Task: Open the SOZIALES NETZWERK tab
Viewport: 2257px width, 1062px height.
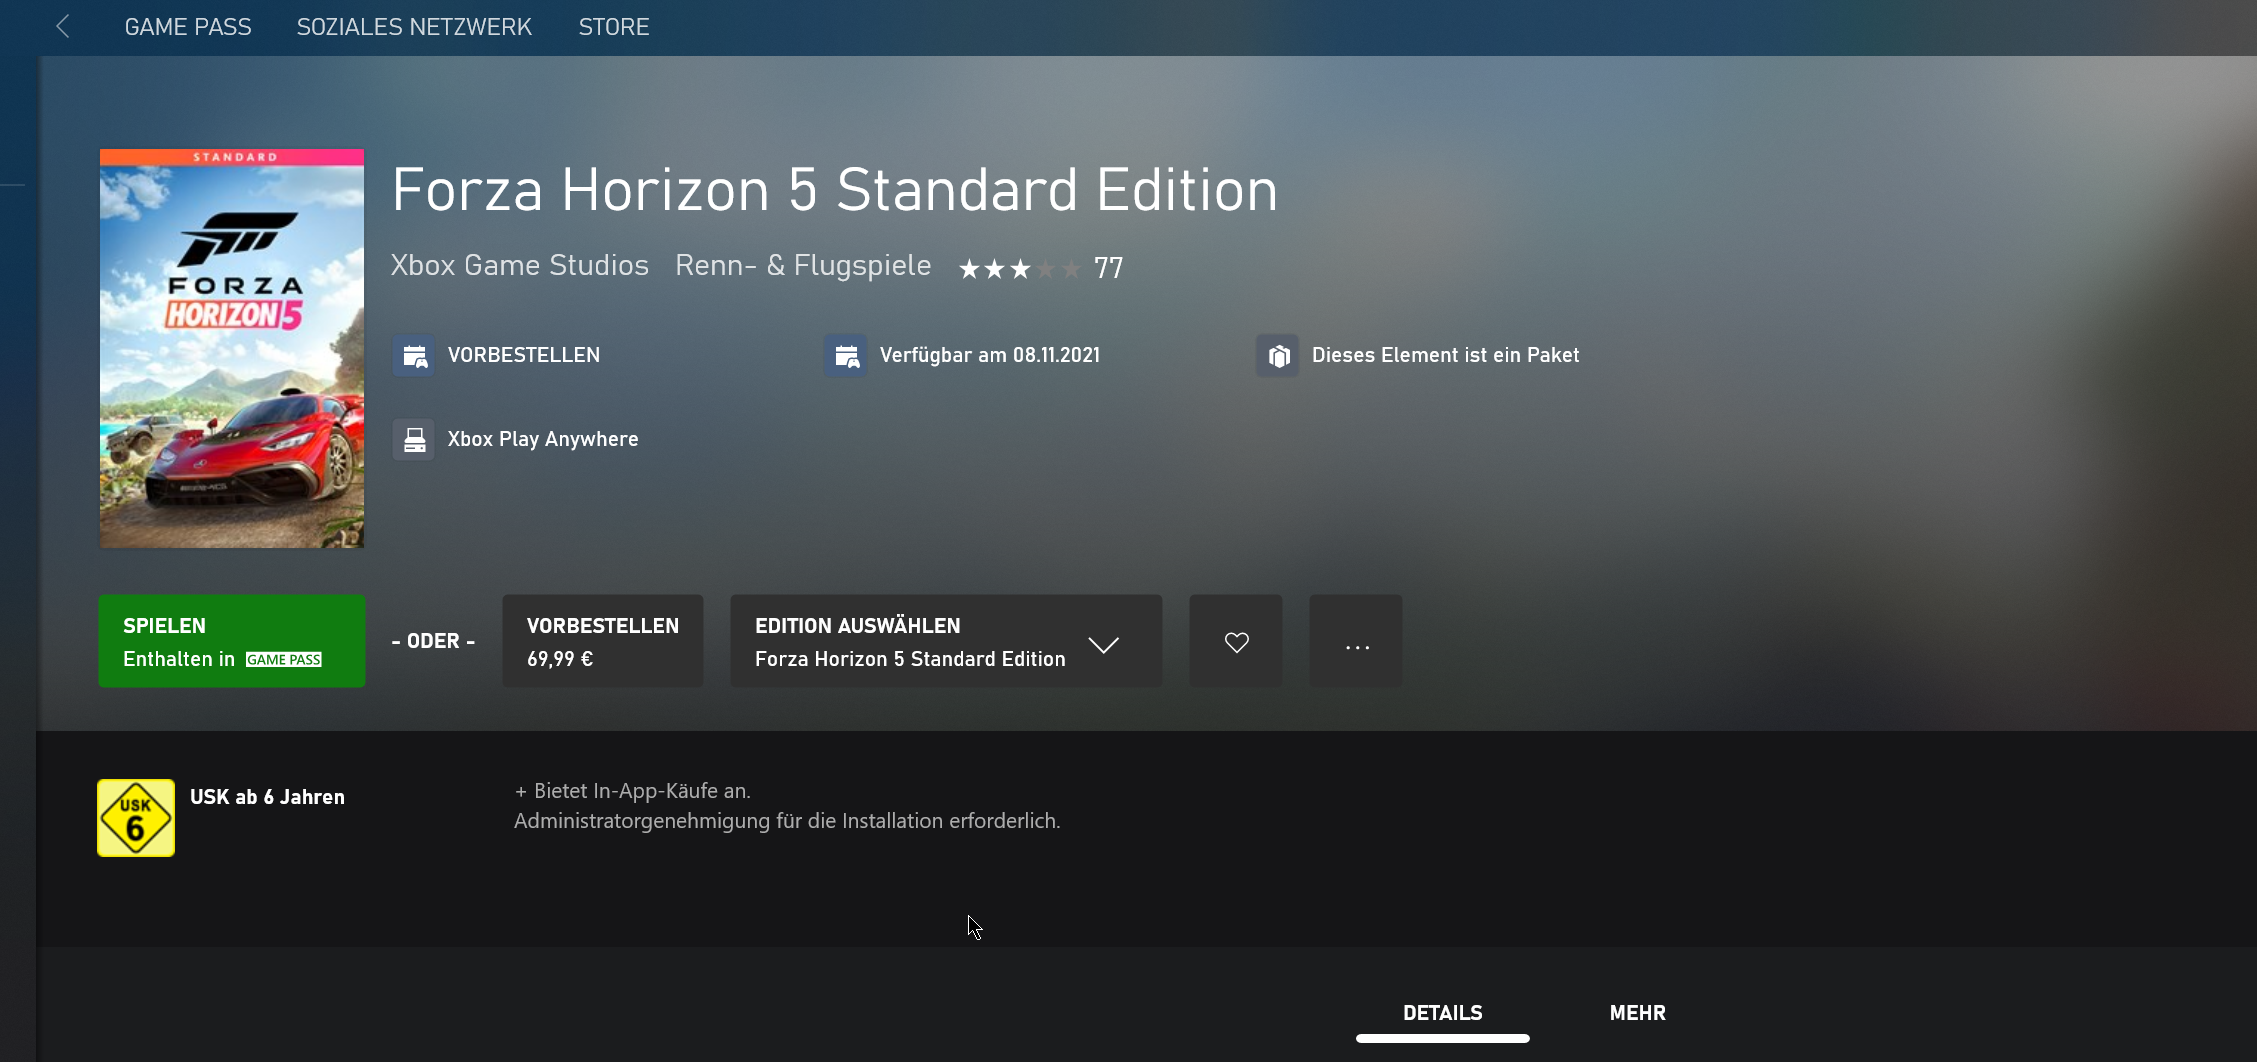Action: tap(414, 27)
